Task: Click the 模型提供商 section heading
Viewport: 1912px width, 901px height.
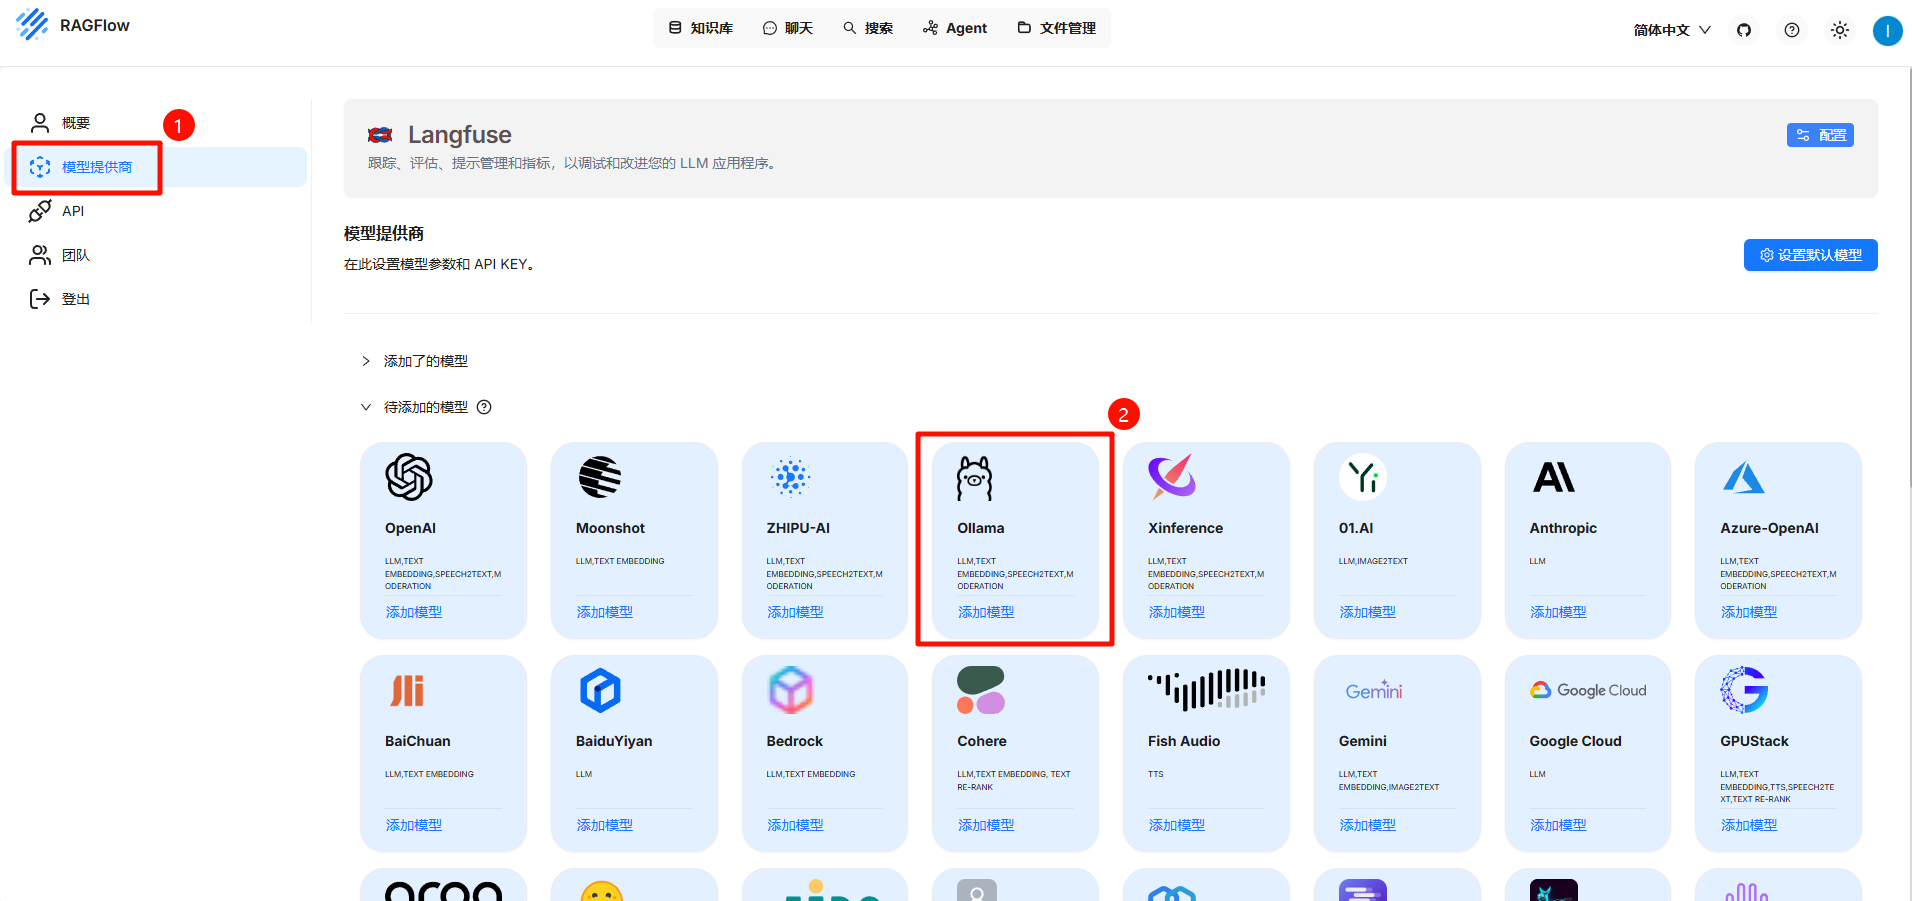Action: (x=384, y=233)
